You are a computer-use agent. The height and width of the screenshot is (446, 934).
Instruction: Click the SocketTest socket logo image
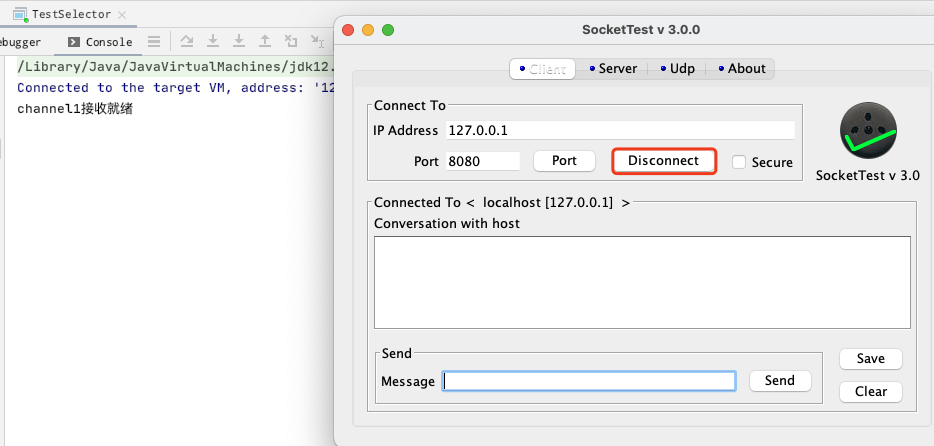click(x=868, y=130)
